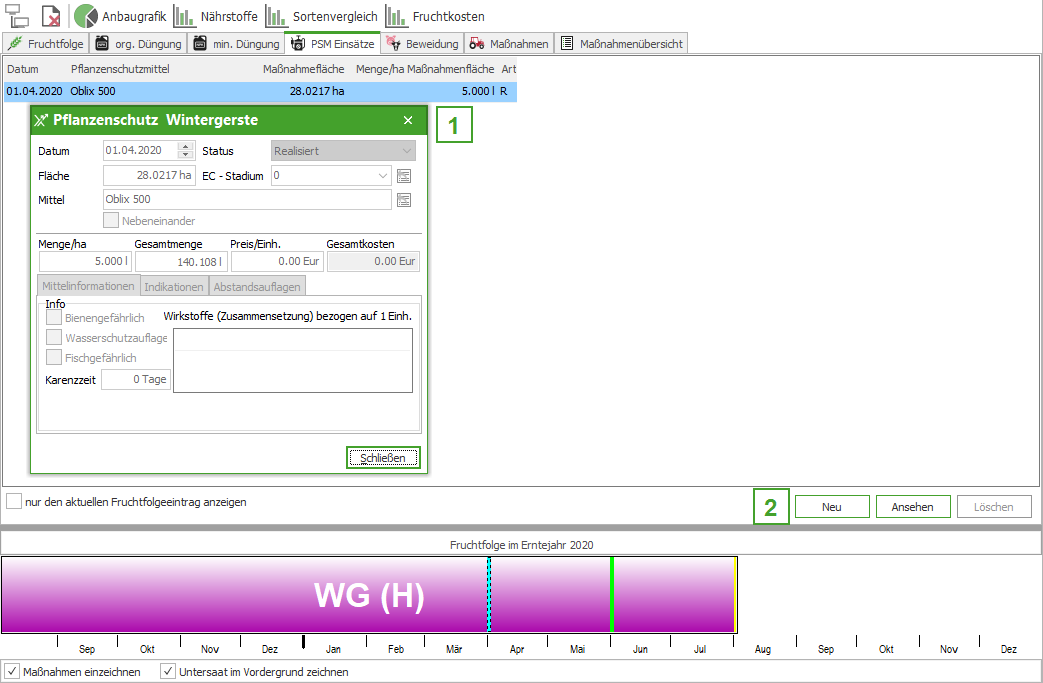This screenshot has height=683, width=1043.
Task: Toggle 'nur den aktuellen Fruchtfolgeeintrag anzeigen'
Action: tap(14, 502)
